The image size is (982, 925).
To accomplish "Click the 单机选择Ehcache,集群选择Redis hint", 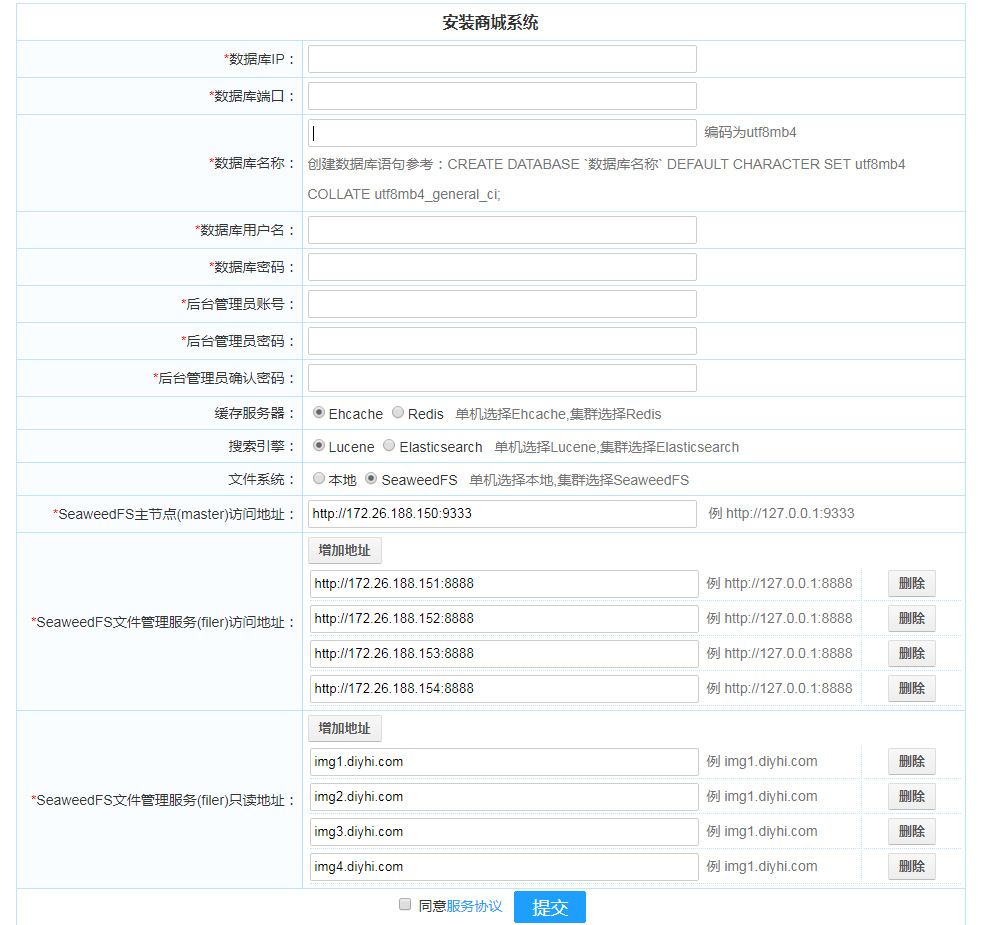I will [x=558, y=414].
